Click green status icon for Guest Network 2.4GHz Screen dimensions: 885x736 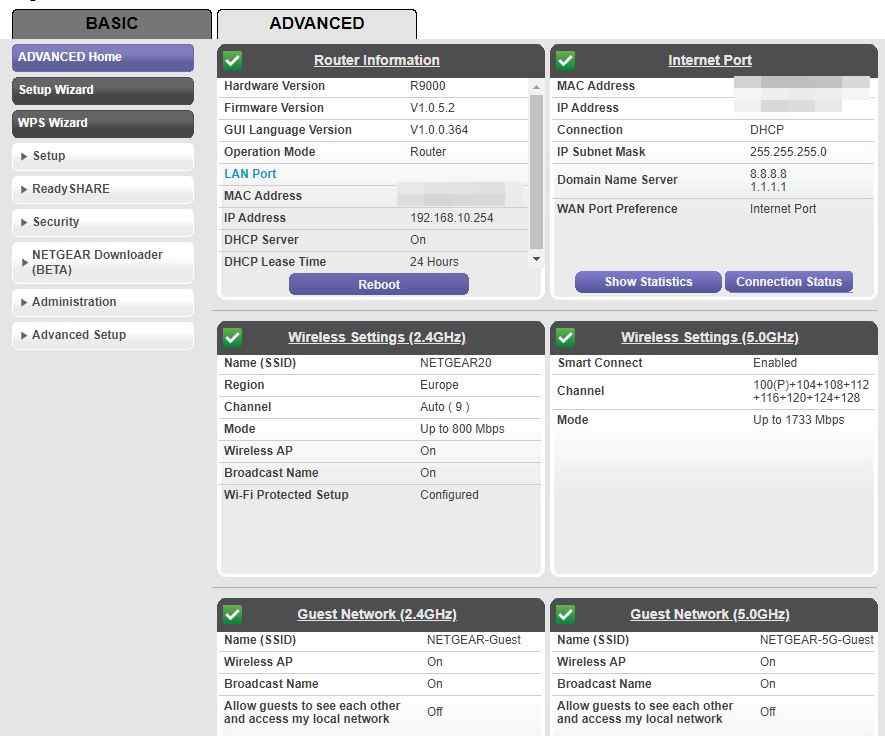[233, 614]
